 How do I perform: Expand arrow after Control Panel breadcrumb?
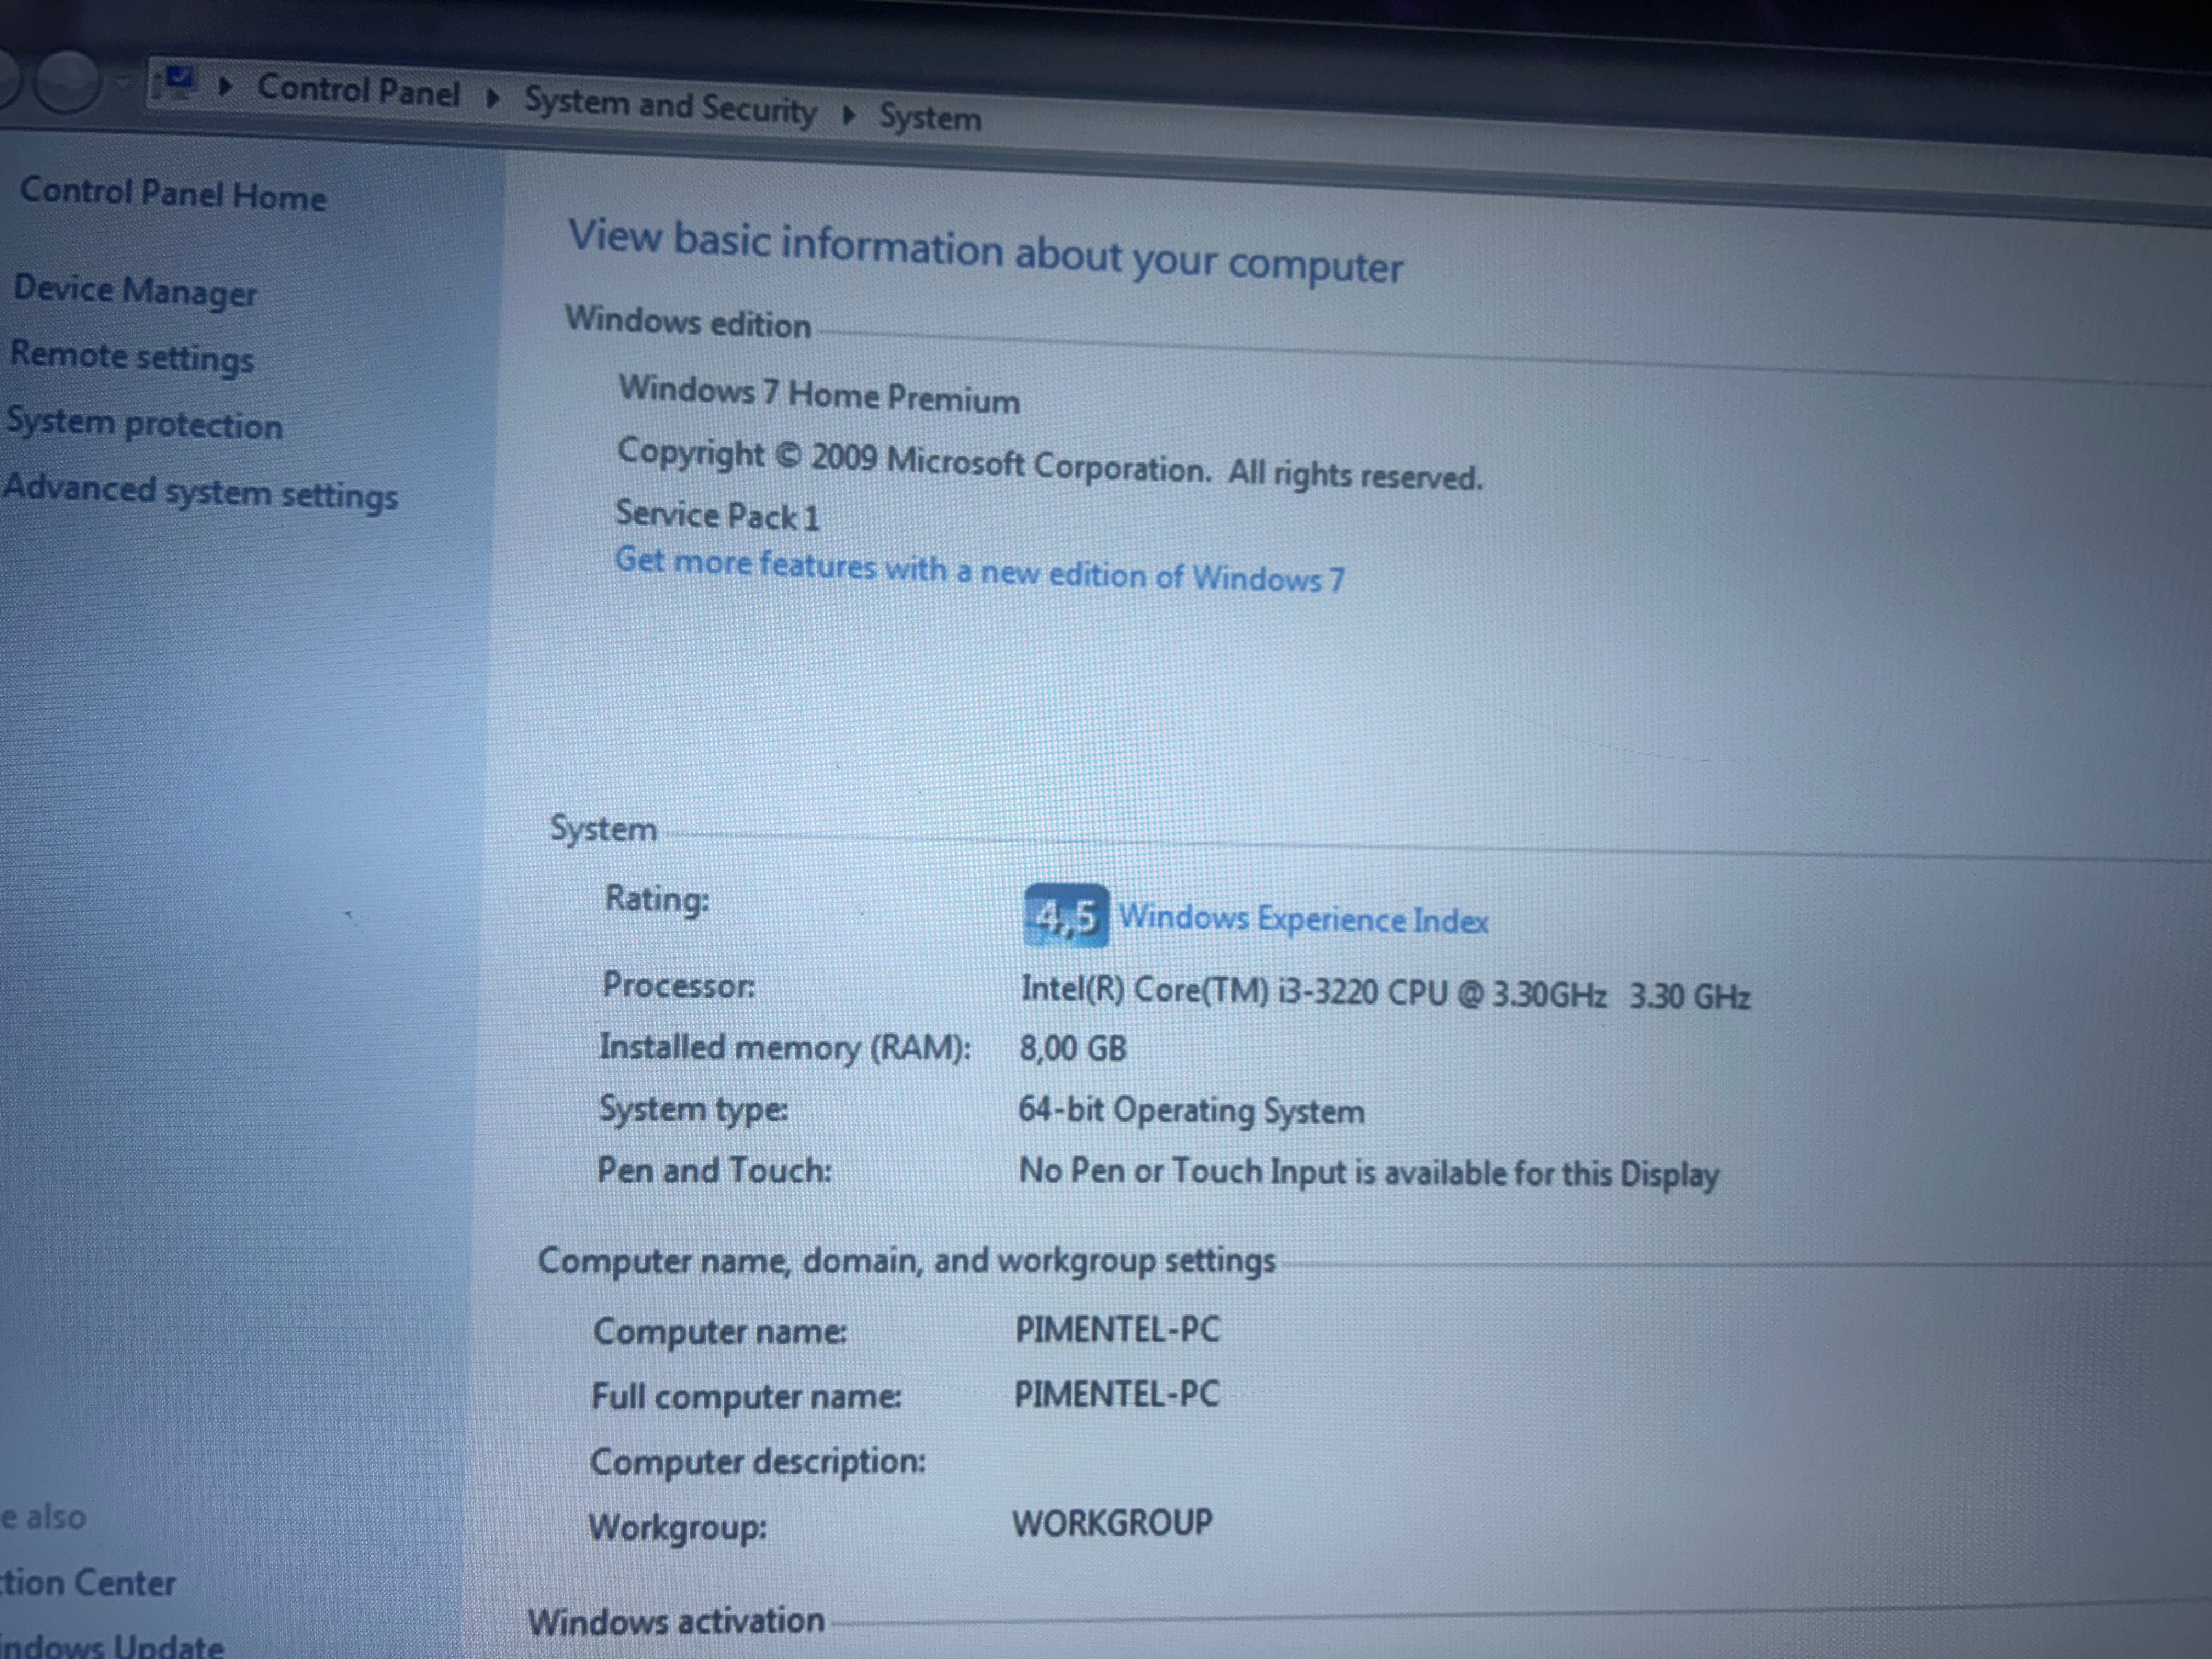492,98
